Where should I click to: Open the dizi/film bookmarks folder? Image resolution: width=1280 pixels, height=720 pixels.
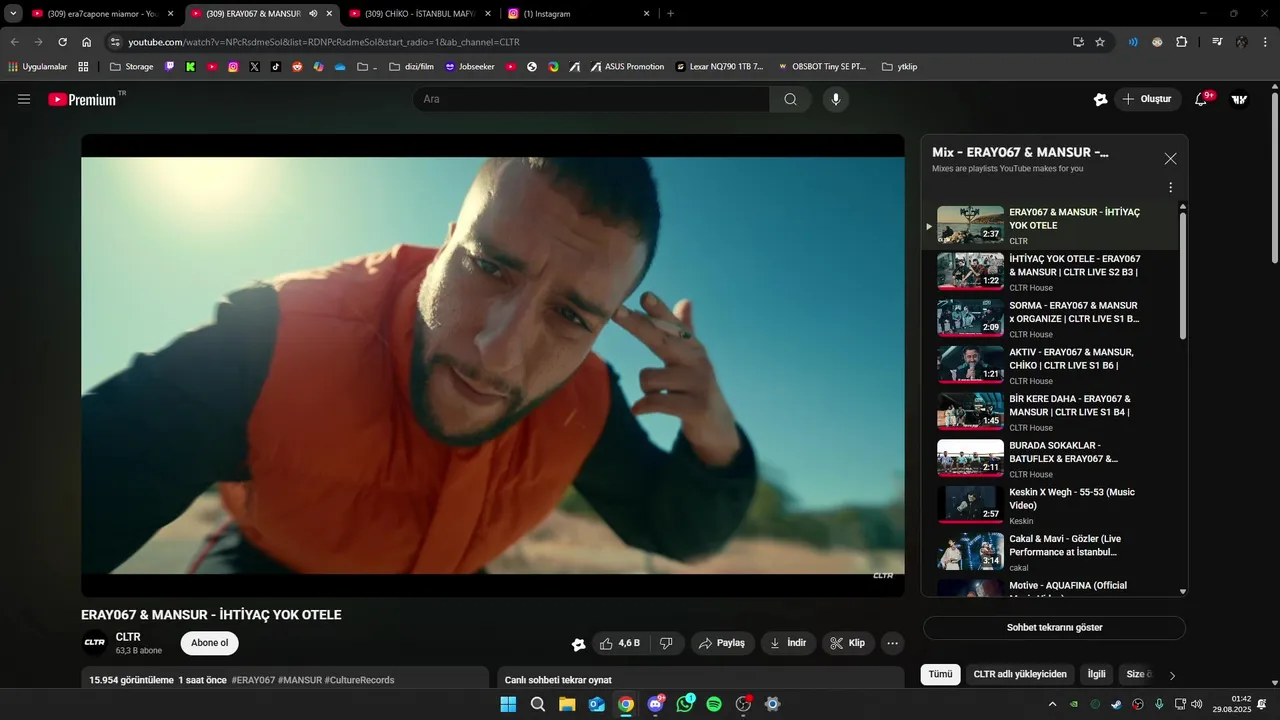tap(411, 67)
